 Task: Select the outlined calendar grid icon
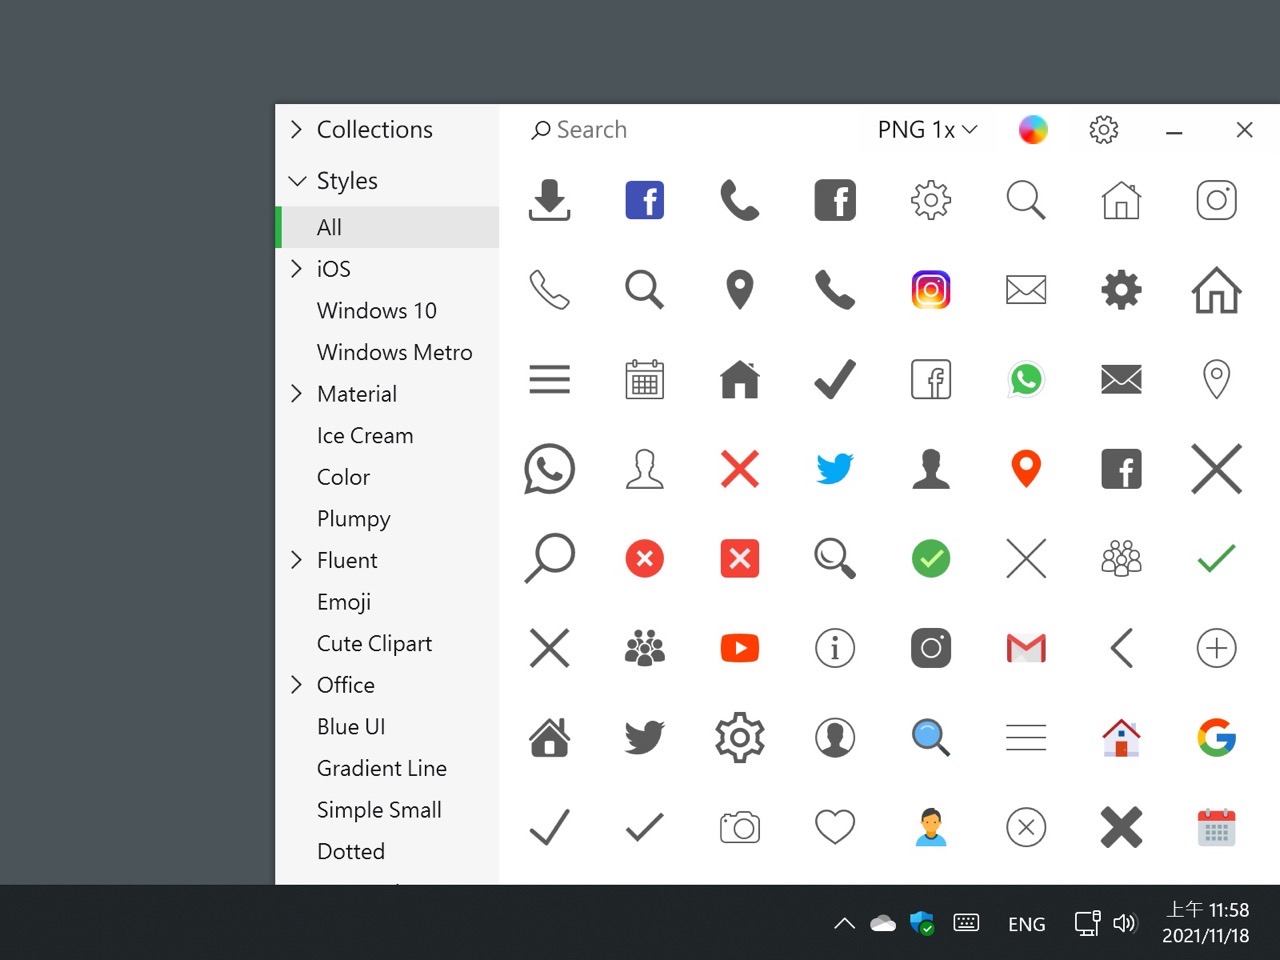point(645,379)
